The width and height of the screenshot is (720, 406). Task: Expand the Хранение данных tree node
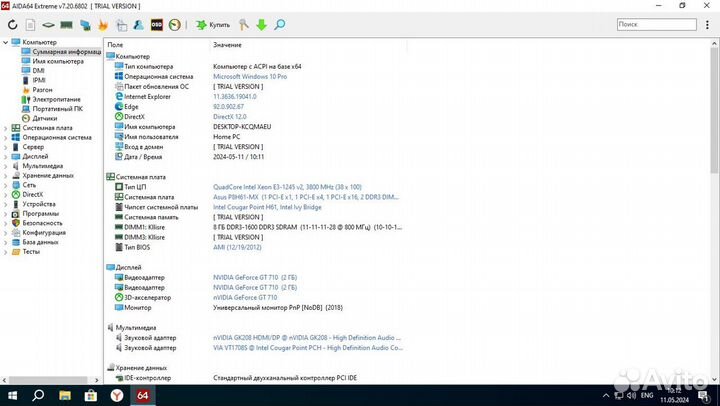(7, 175)
